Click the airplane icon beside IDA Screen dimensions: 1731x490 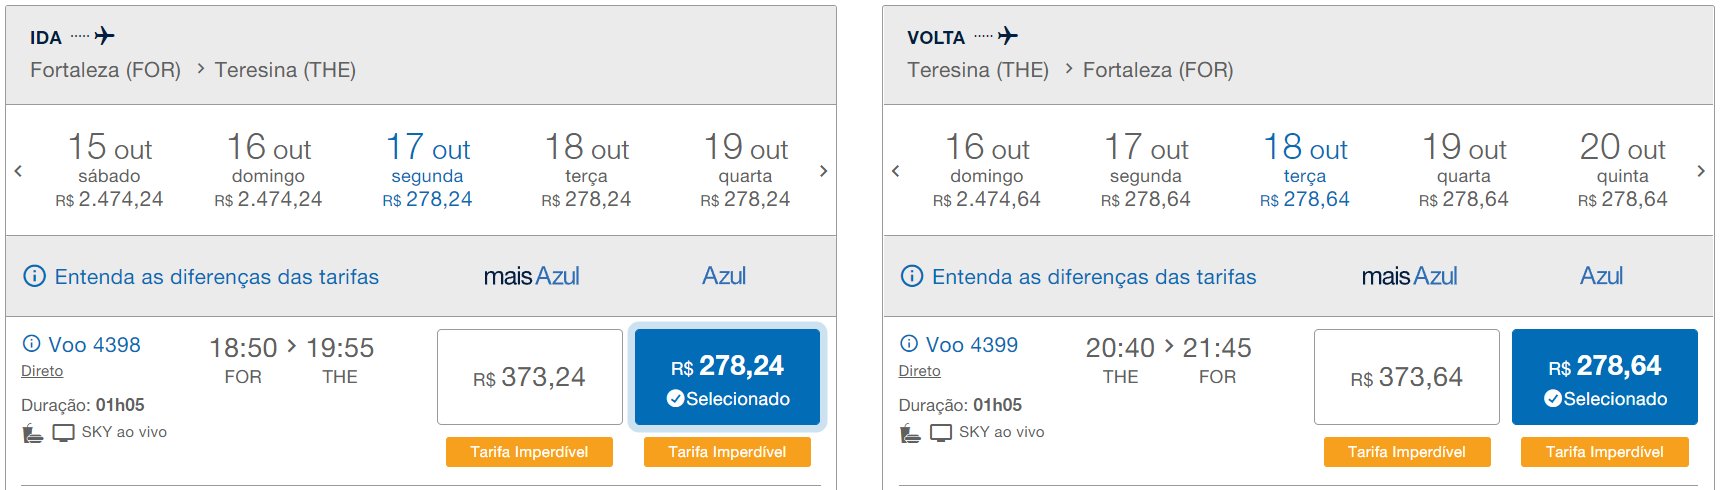coord(104,37)
